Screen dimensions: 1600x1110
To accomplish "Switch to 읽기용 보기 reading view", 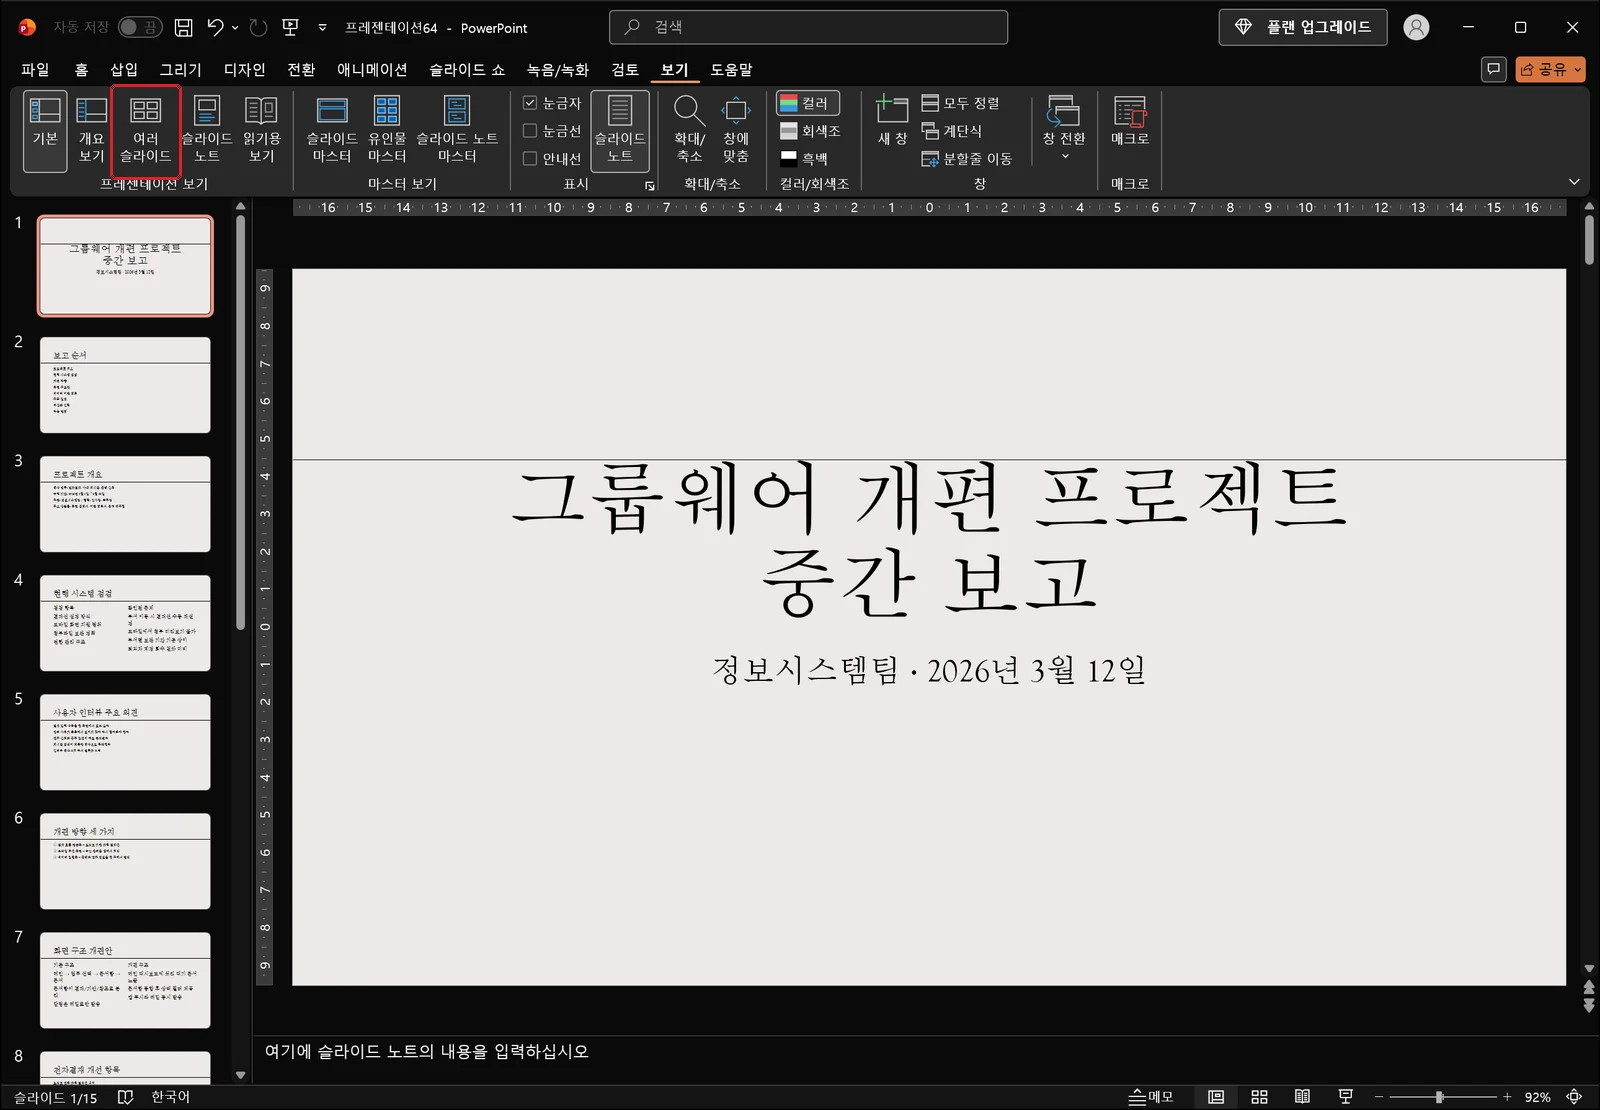I will point(262,130).
